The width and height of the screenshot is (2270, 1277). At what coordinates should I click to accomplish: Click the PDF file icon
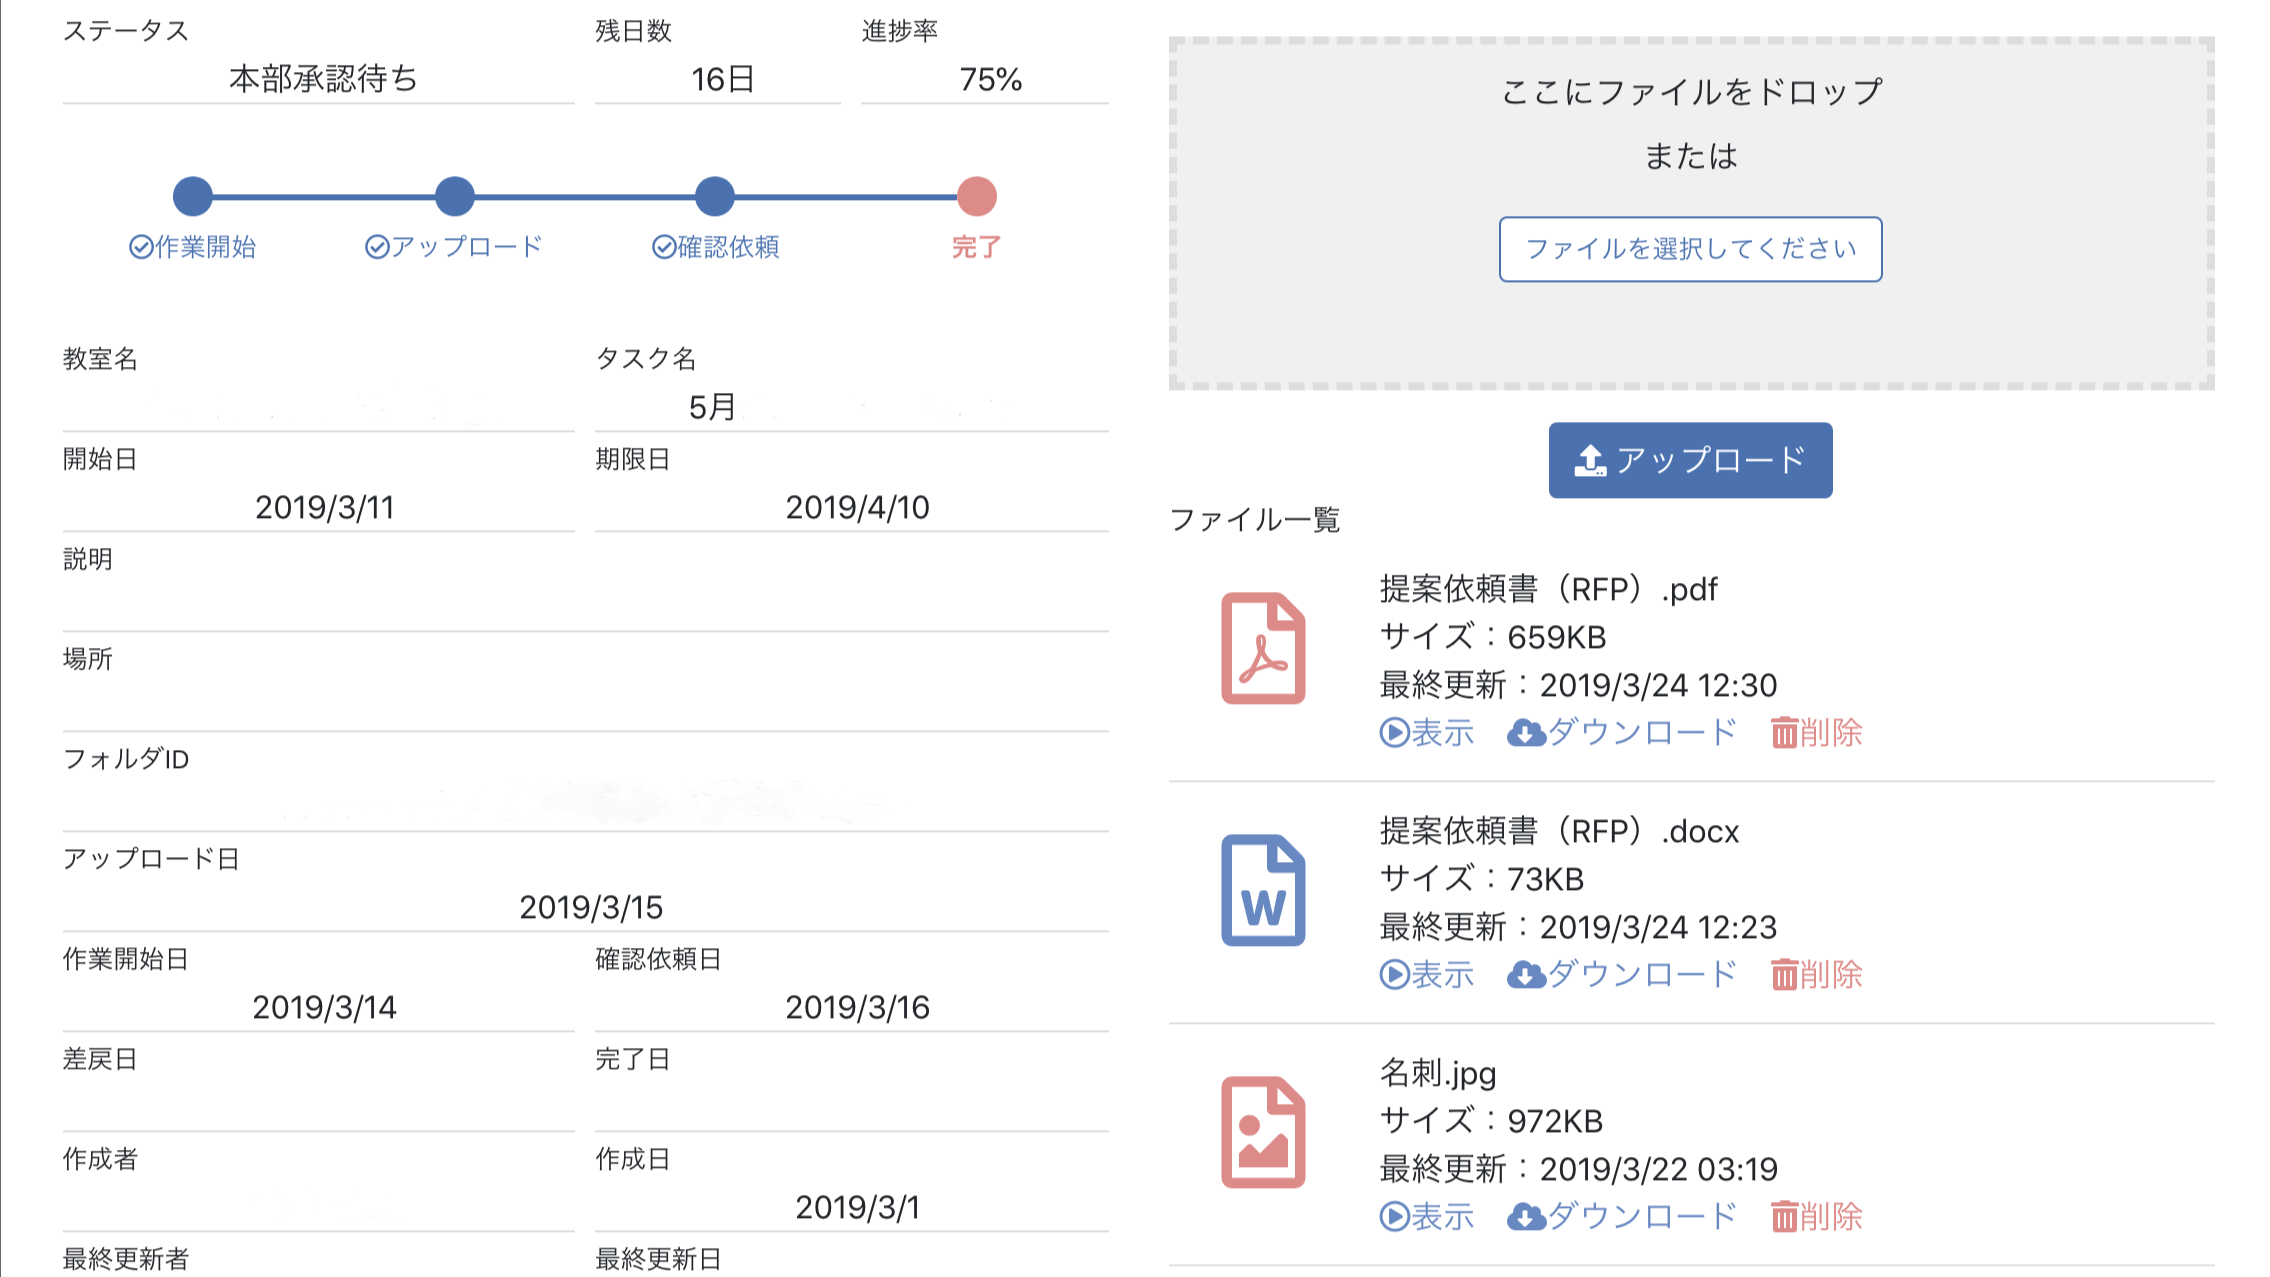(1263, 648)
